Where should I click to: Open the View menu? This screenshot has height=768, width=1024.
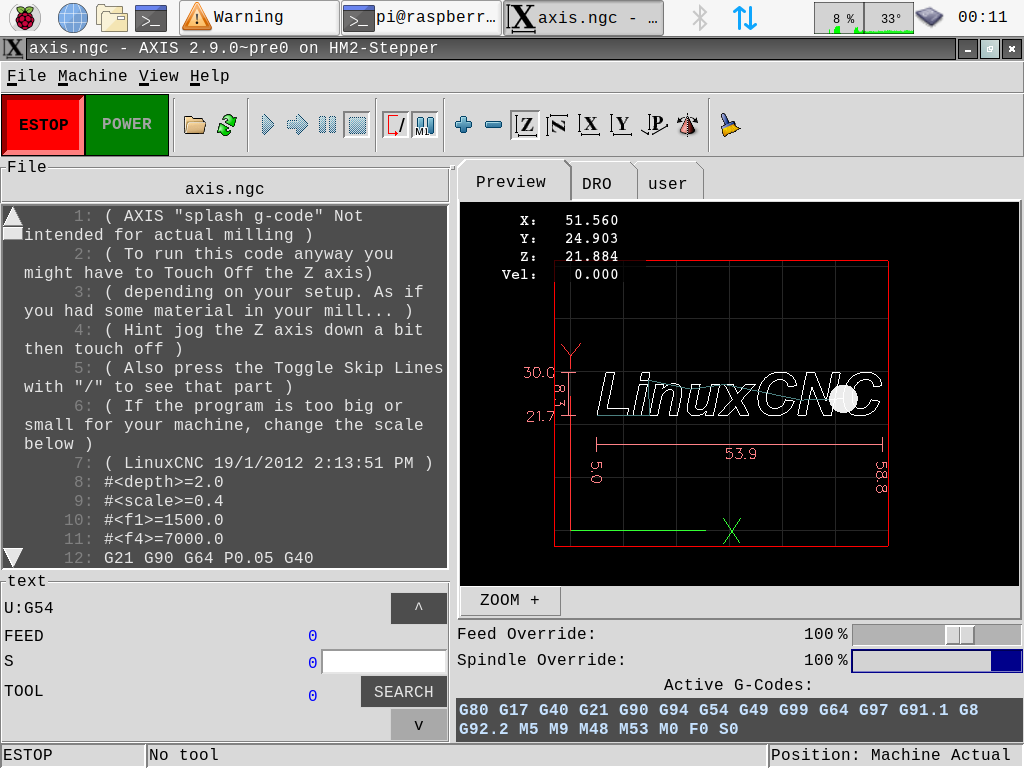[x=158, y=76]
